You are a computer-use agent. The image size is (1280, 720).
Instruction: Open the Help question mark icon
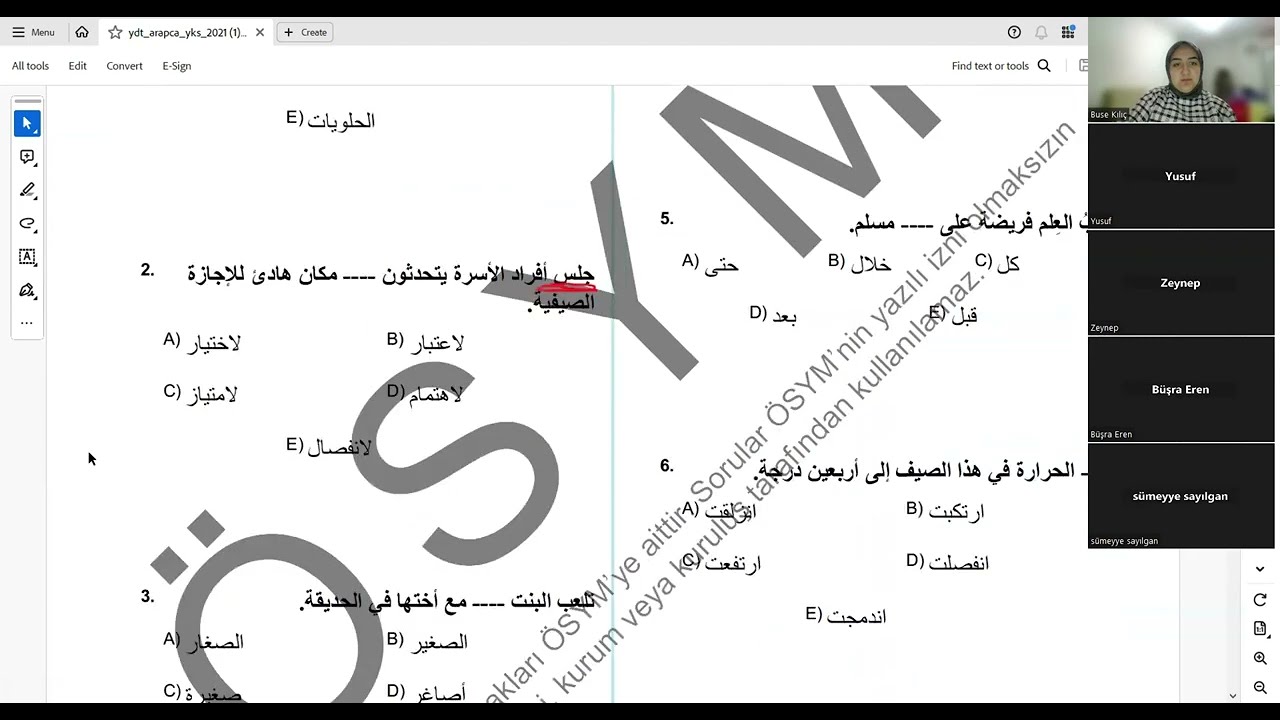pos(1014,32)
